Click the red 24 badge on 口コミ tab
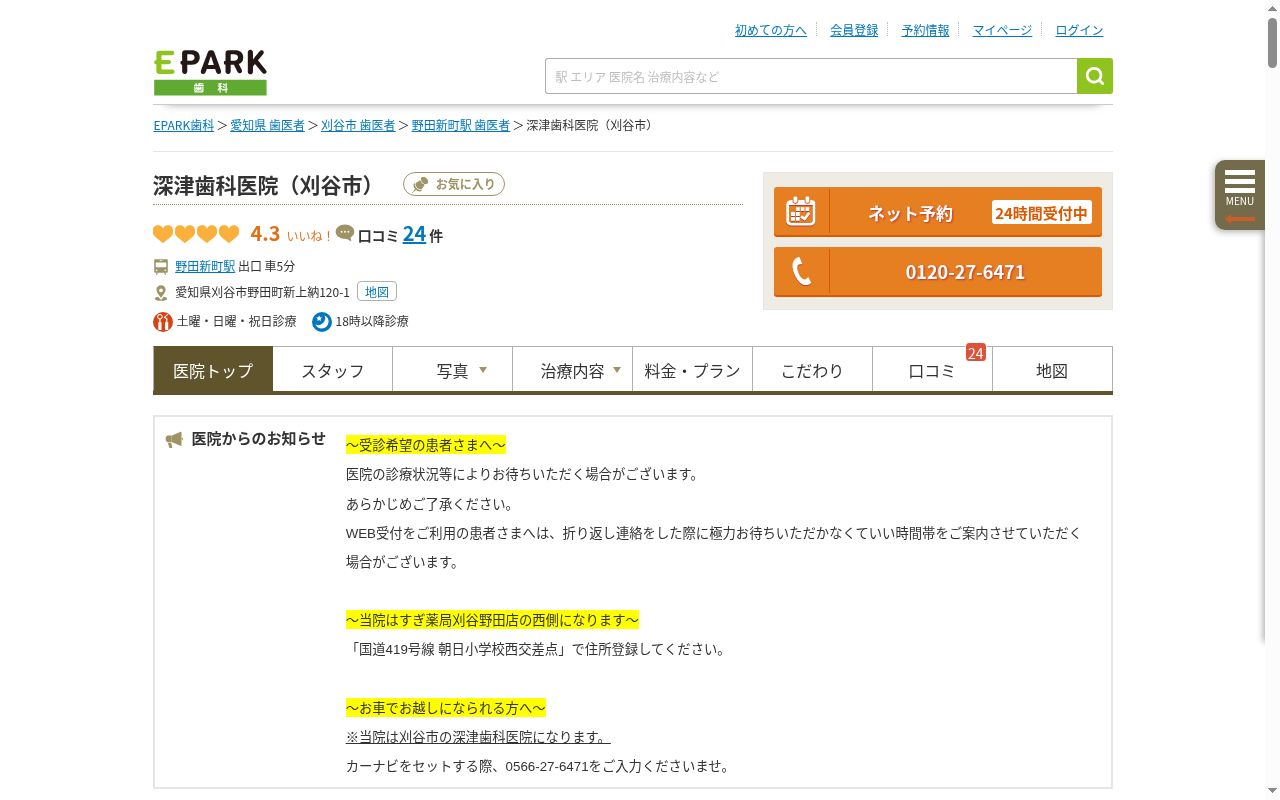 coord(976,352)
